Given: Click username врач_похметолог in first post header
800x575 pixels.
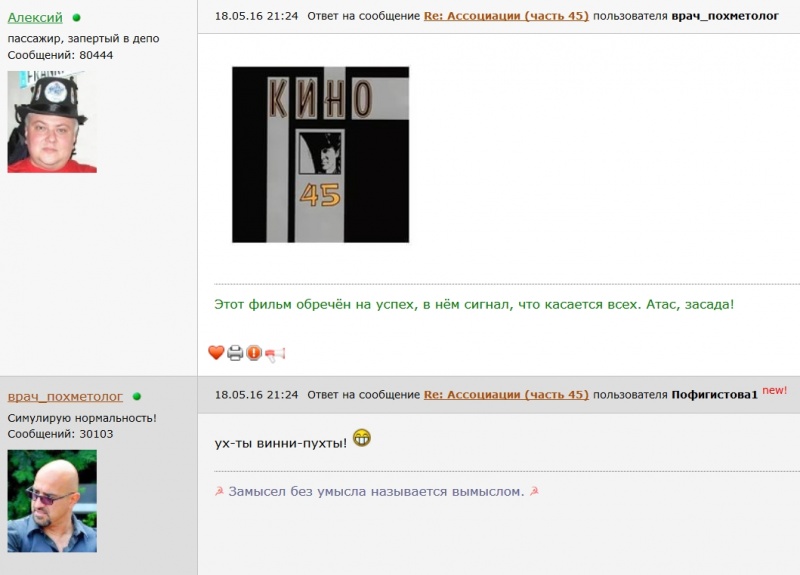Looking at the screenshot, I should [x=725, y=16].
